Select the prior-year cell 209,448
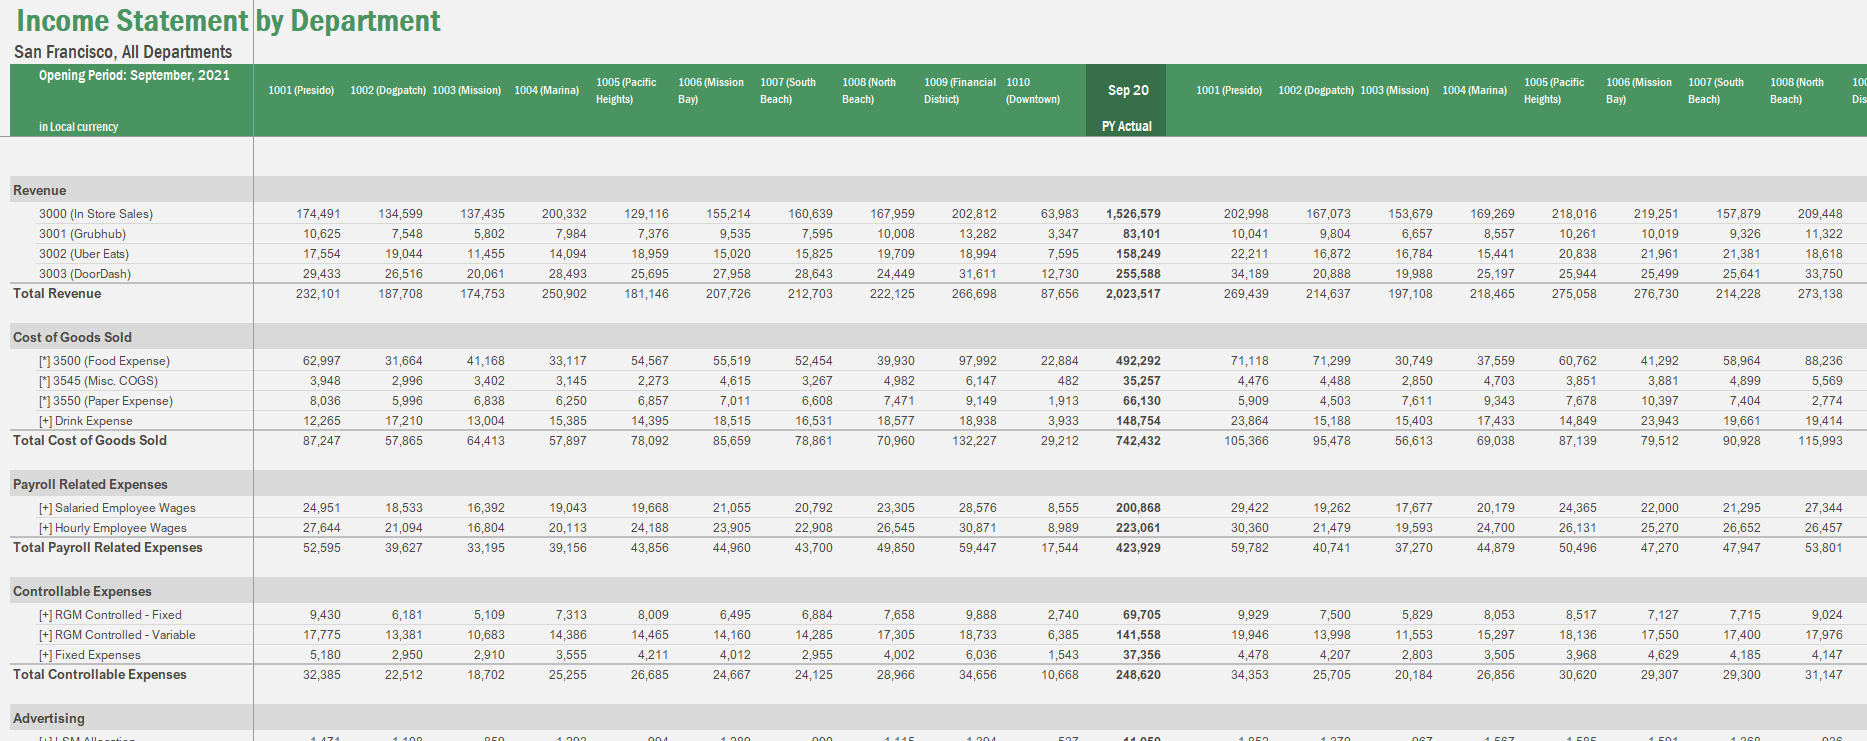 (1820, 214)
